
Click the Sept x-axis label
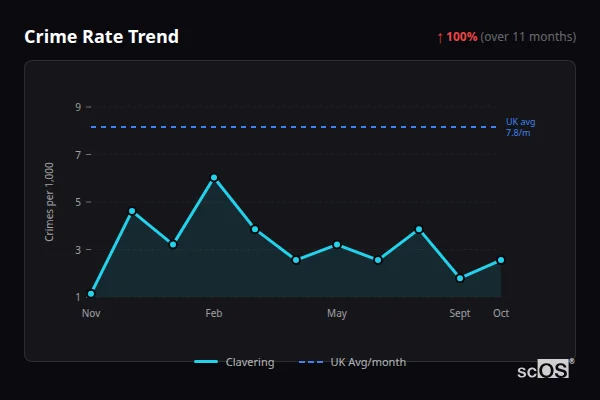coord(460,313)
